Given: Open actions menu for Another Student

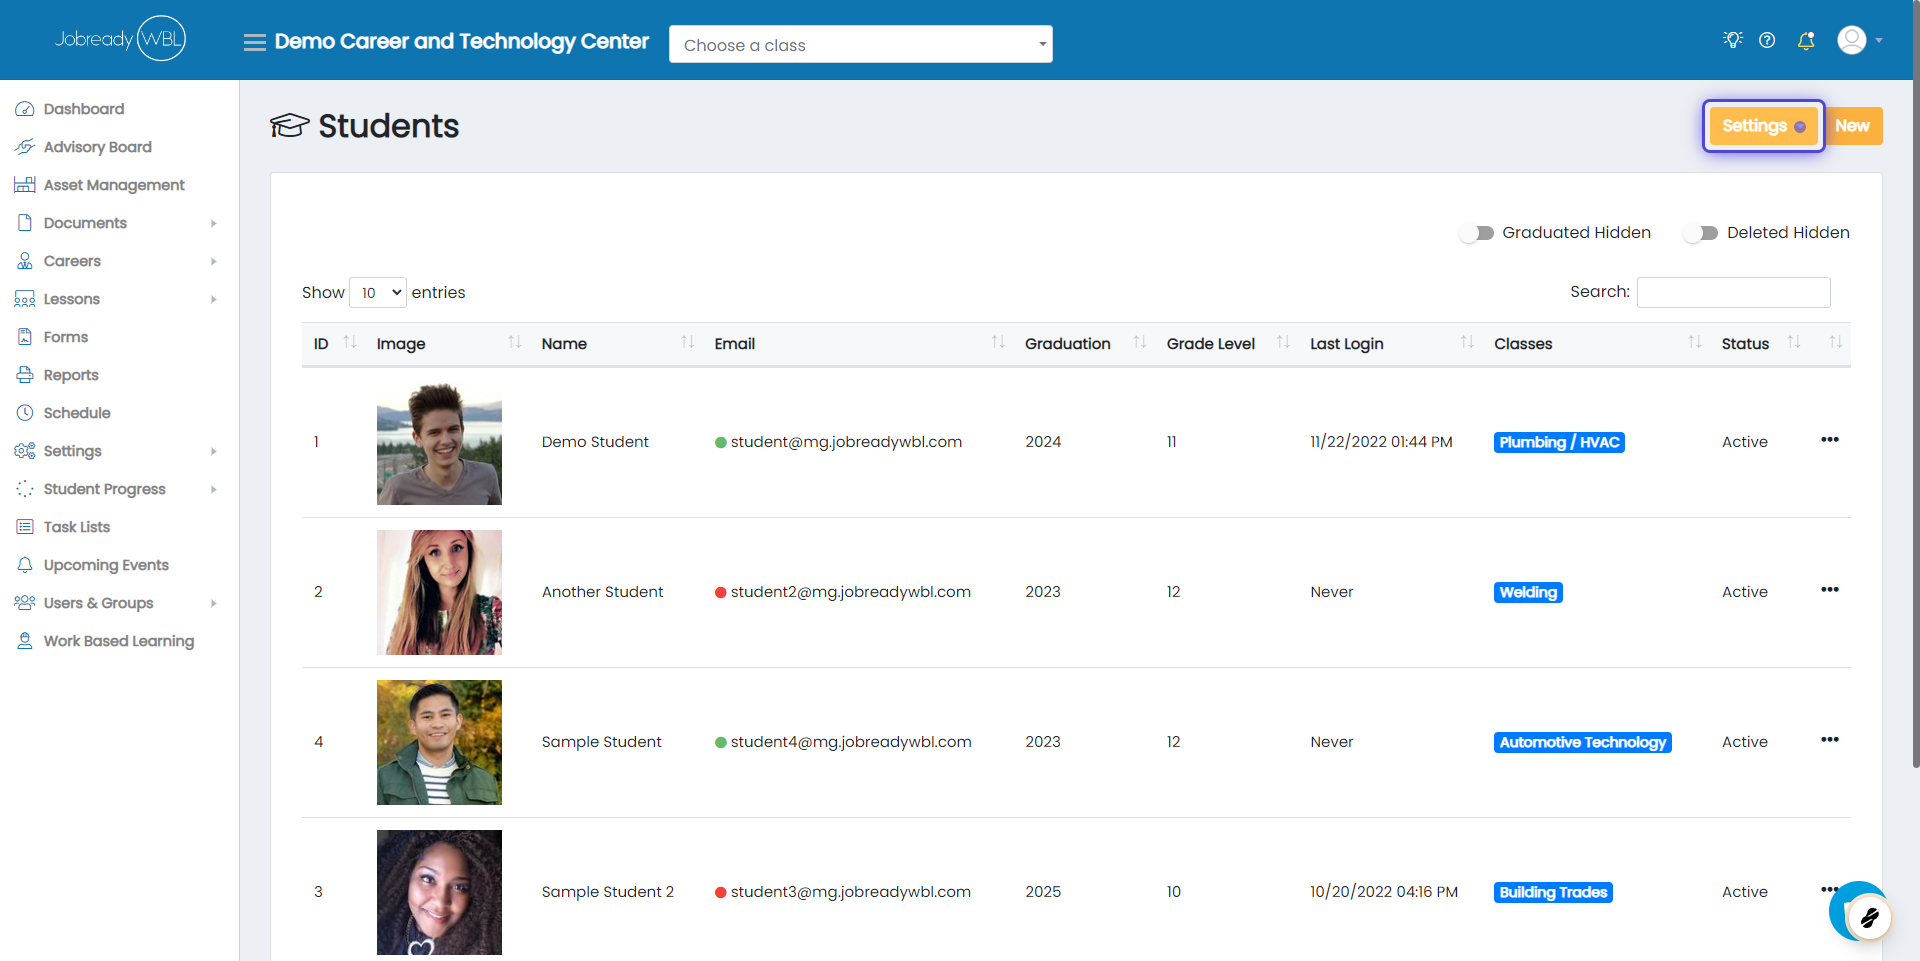Looking at the screenshot, I should point(1830,590).
